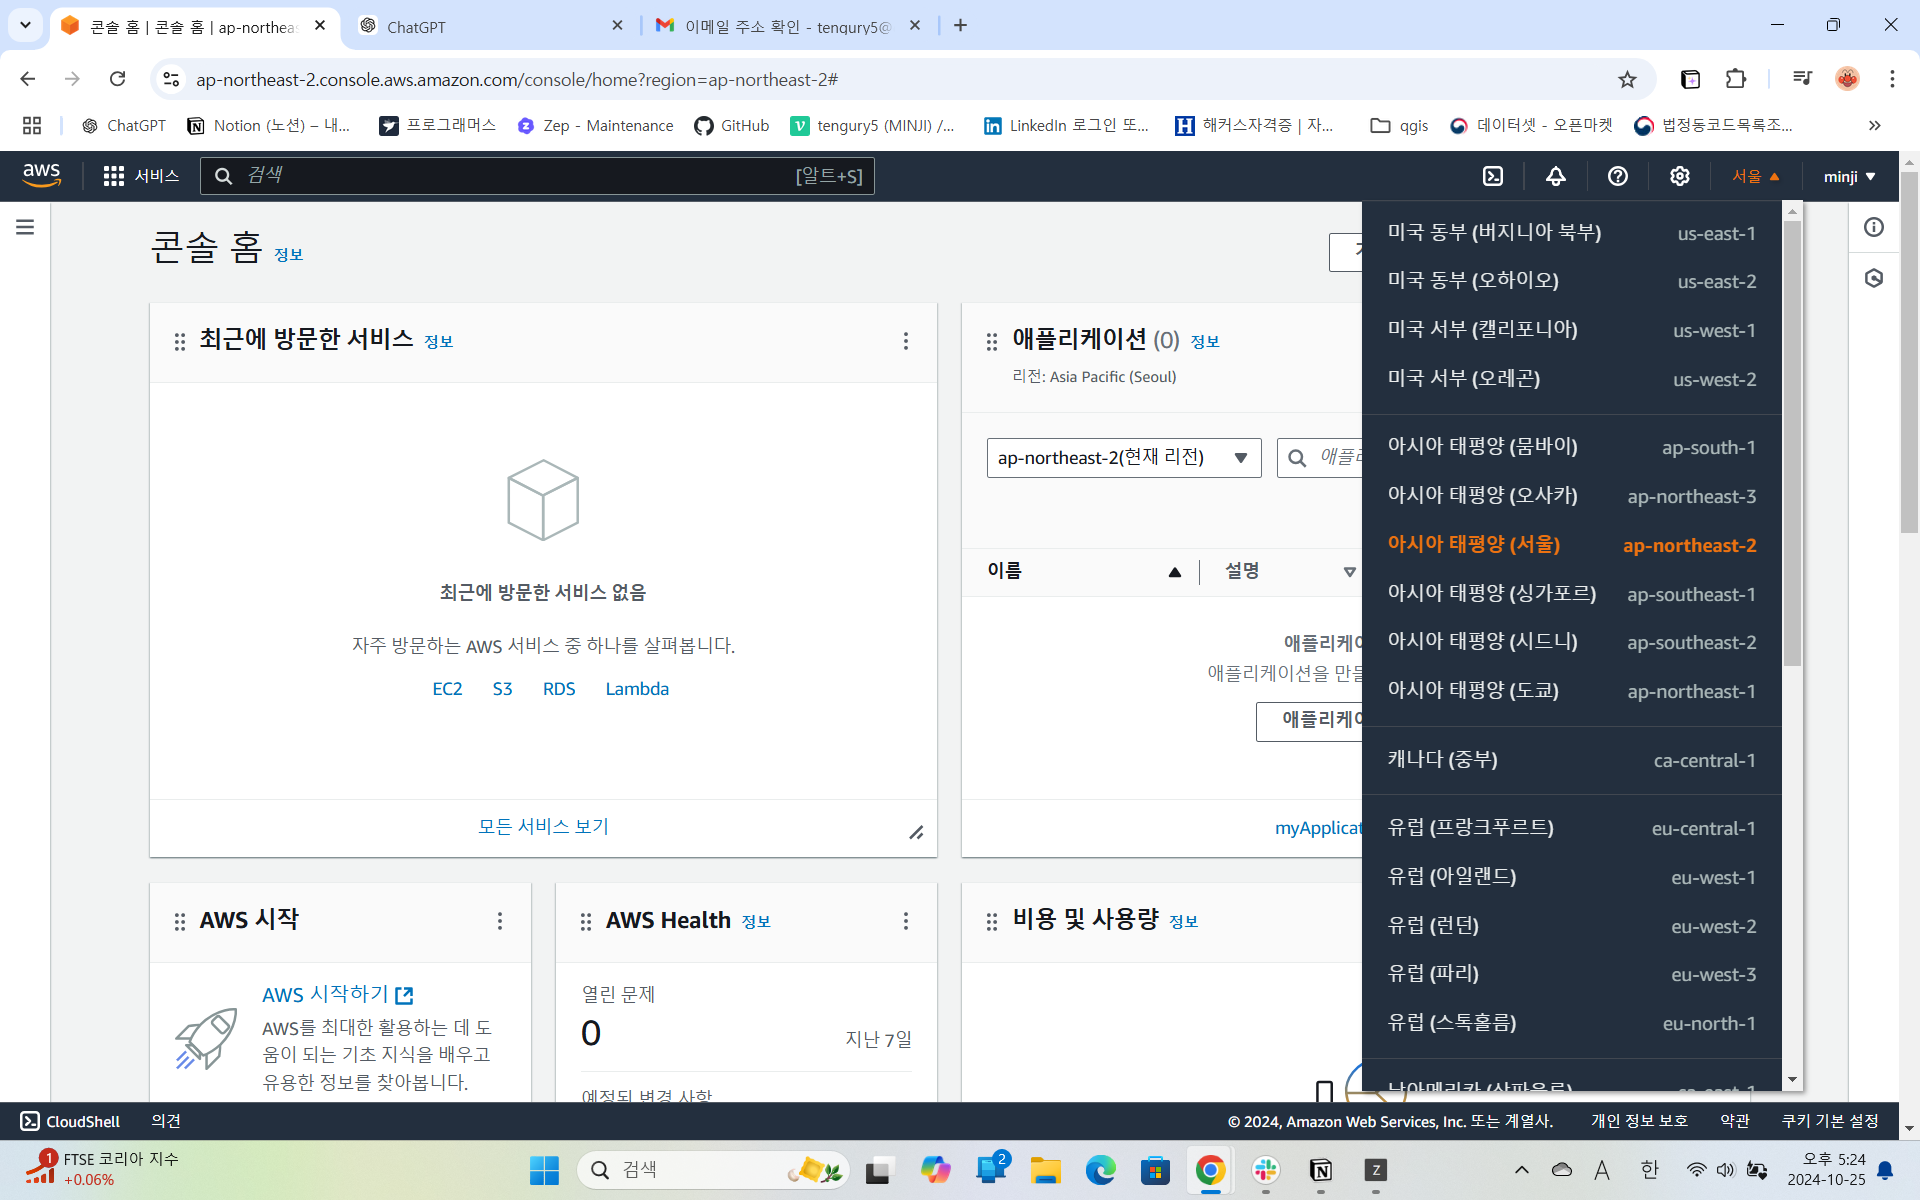Click the browser address bar
The height and width of the screenshot is (1200, 1920).
click(x=900, y=79)
